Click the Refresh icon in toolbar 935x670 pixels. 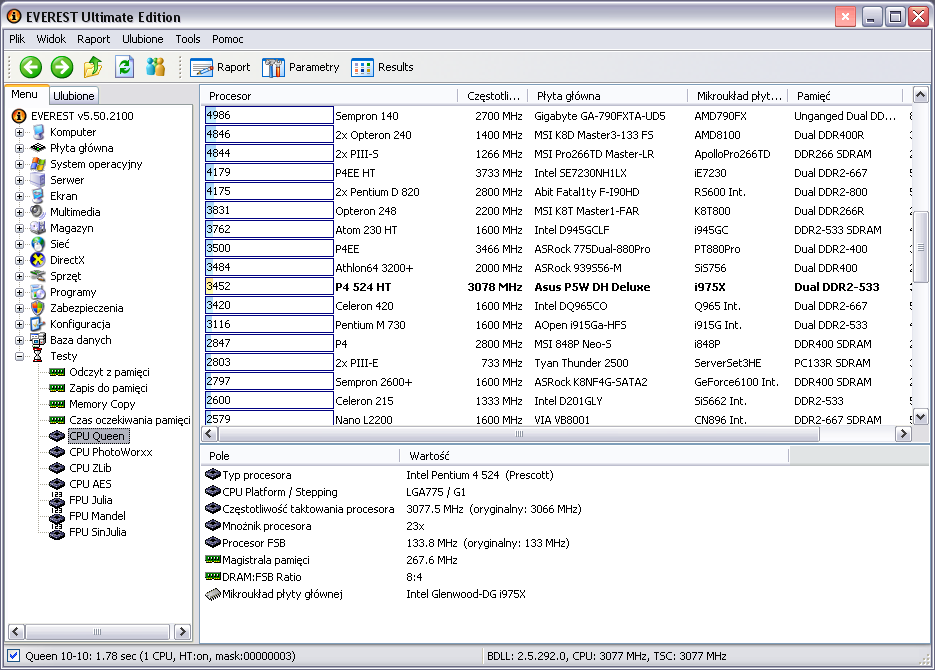124,67
